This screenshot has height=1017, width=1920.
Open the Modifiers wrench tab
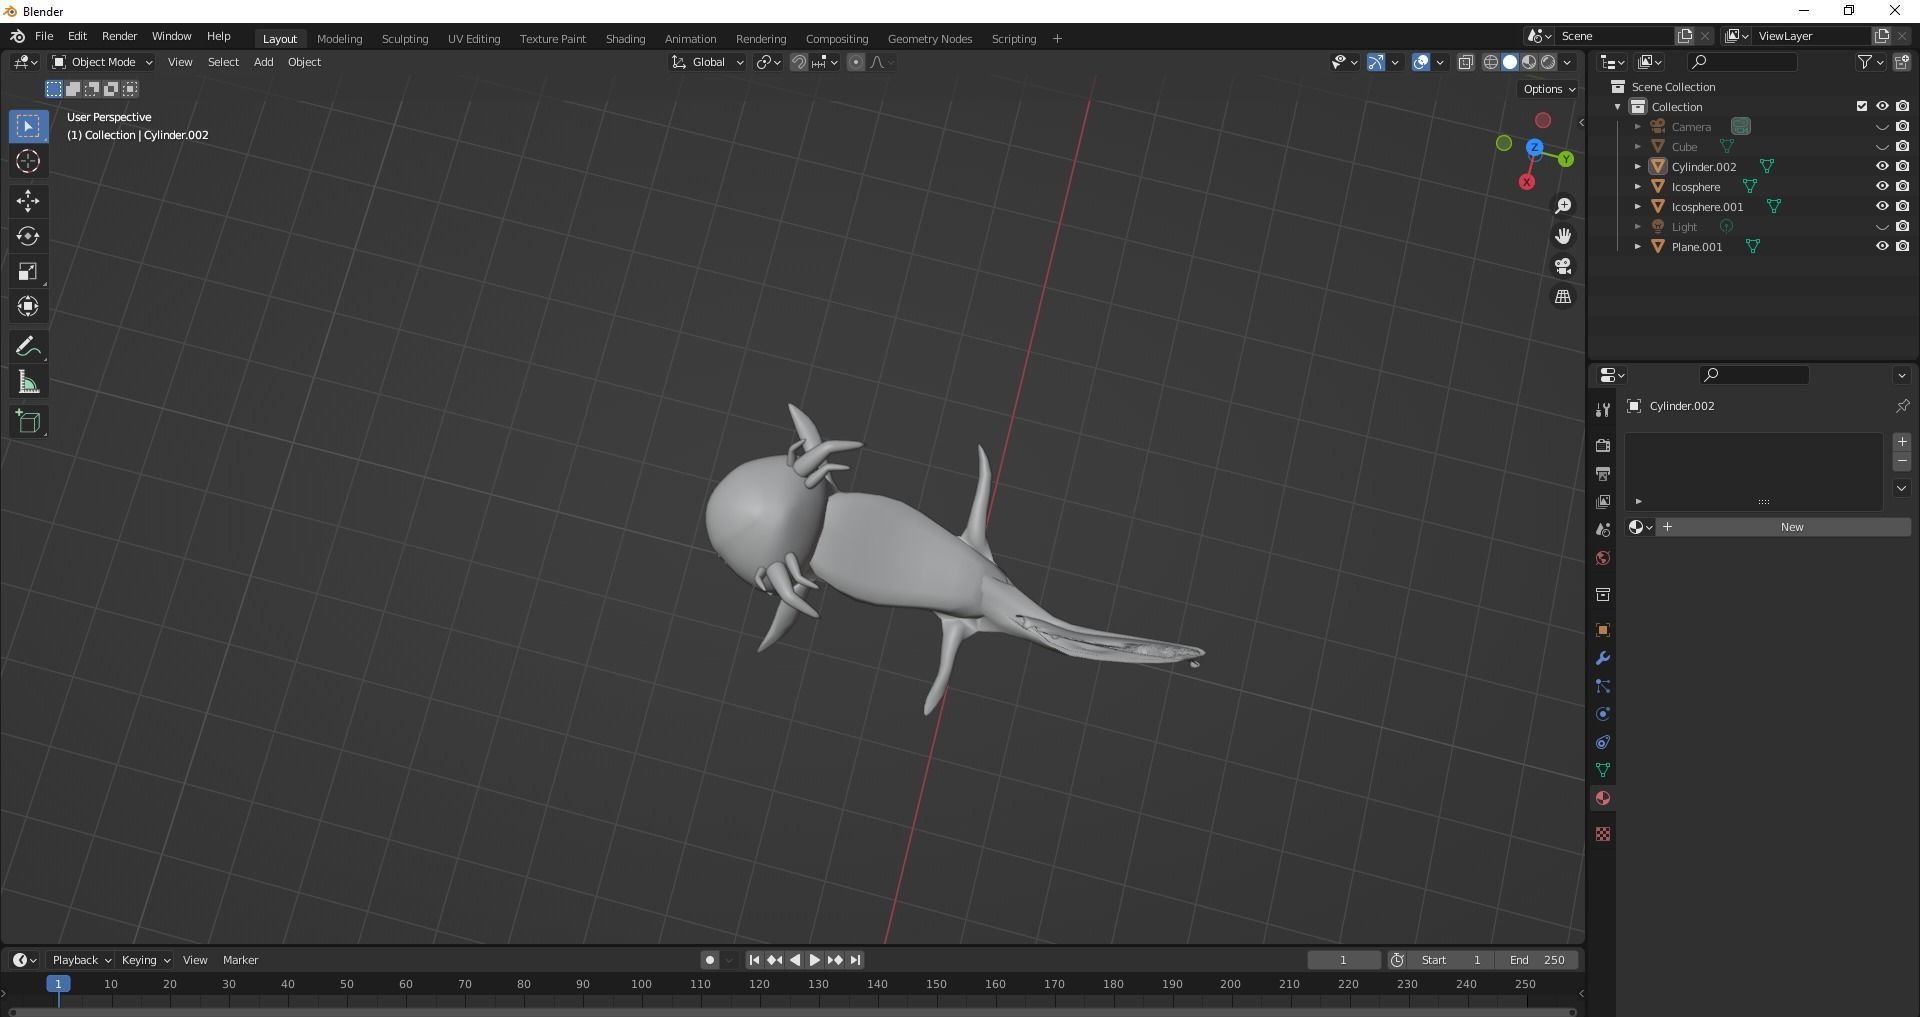click(x=1603, y=658)
